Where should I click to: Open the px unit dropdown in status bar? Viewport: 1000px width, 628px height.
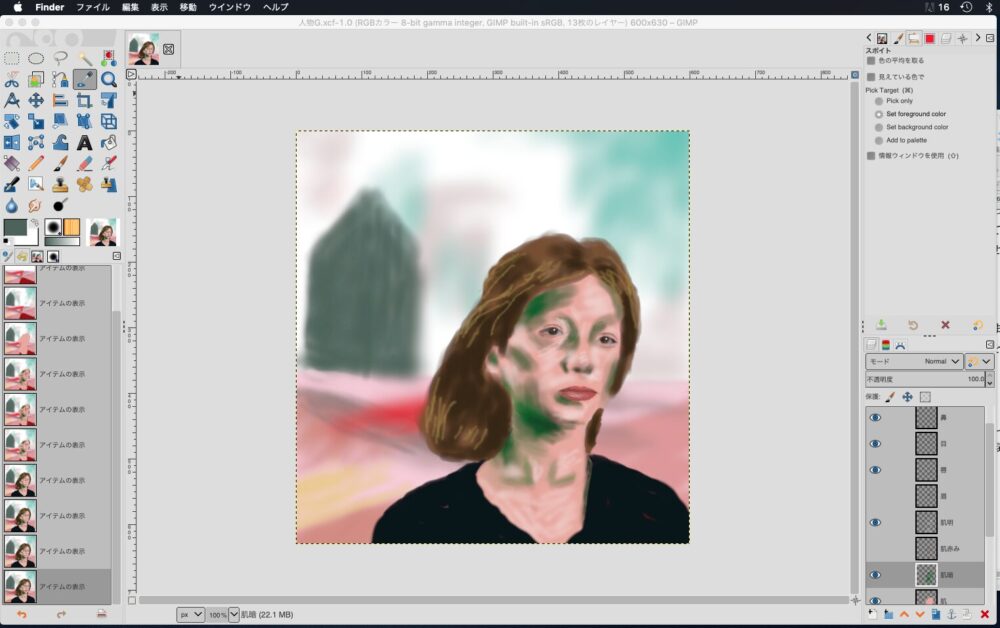191,614
